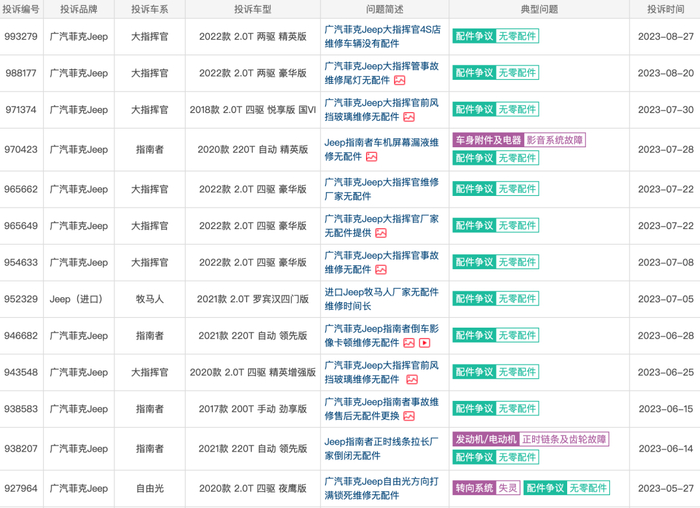Open picture icon for complaint 938583
Screen dimensions: 700x508
(410, 416)
